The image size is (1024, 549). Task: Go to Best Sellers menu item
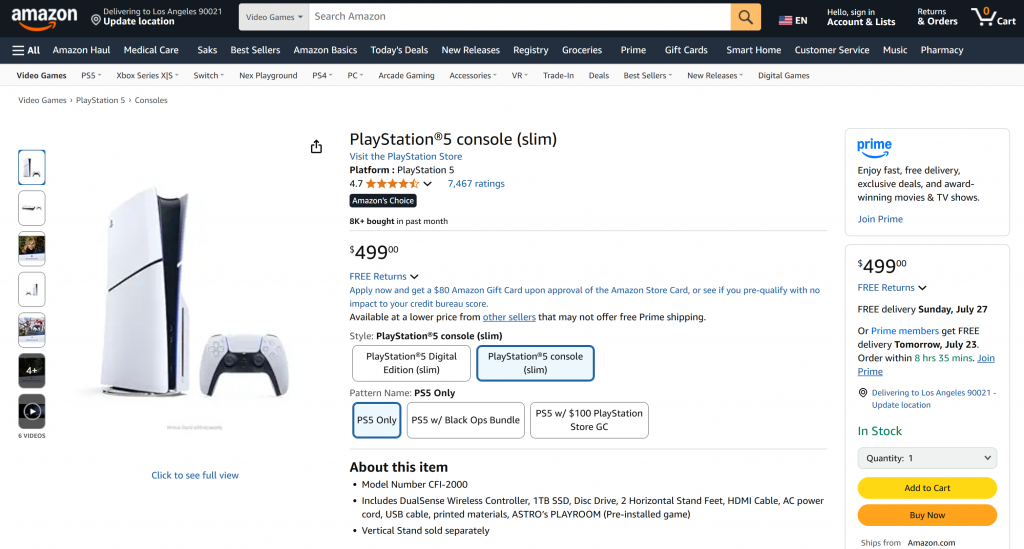tap(255, 50)
